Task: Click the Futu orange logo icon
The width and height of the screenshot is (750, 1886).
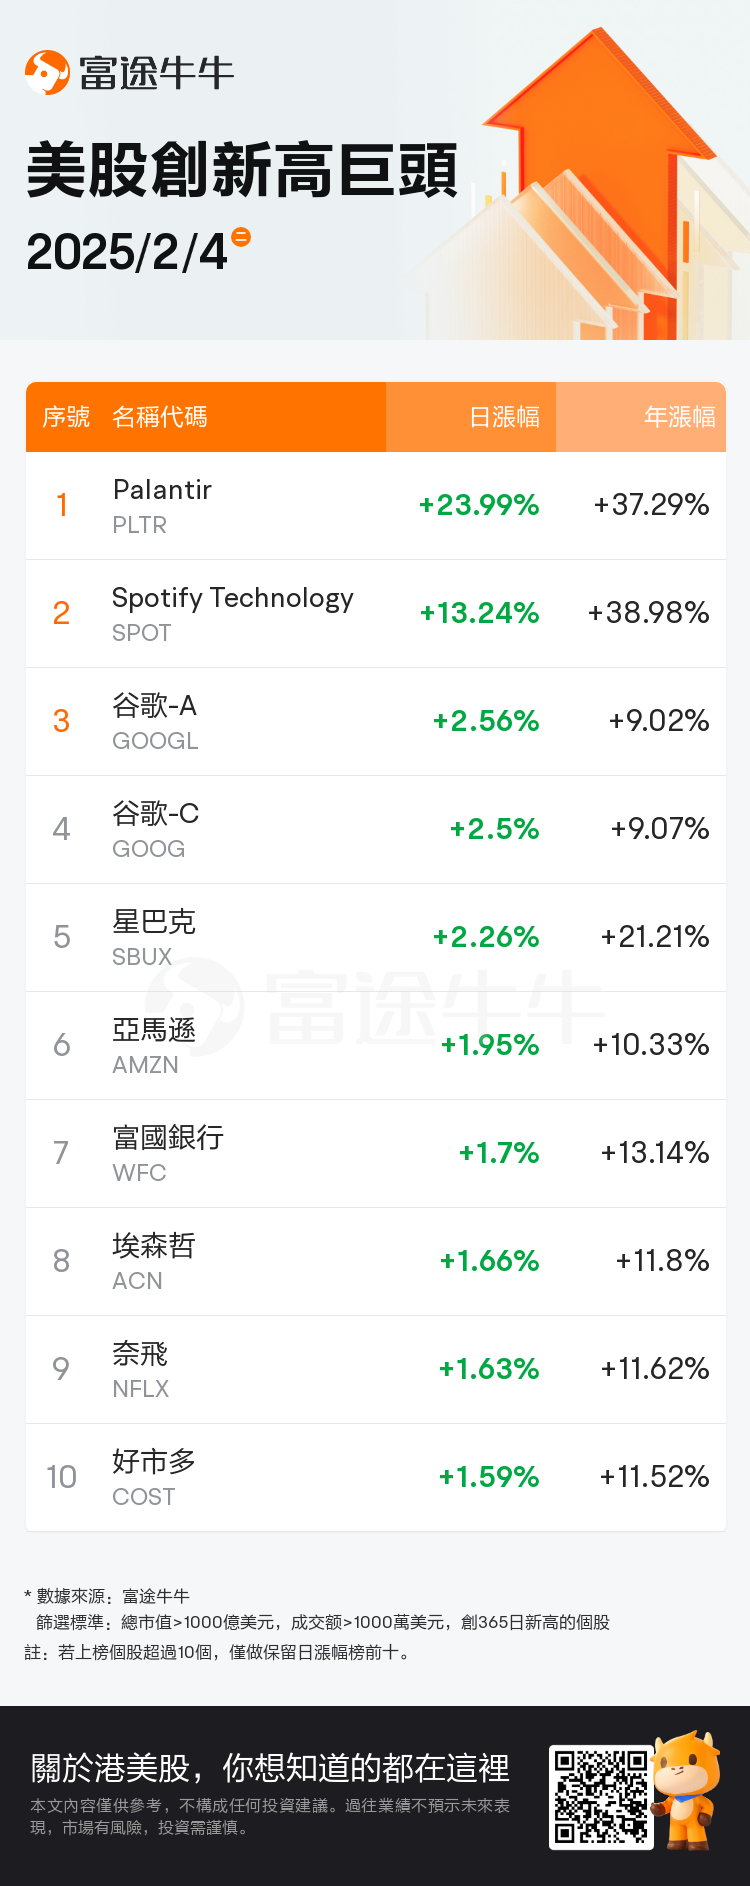Action: [47, 72]
